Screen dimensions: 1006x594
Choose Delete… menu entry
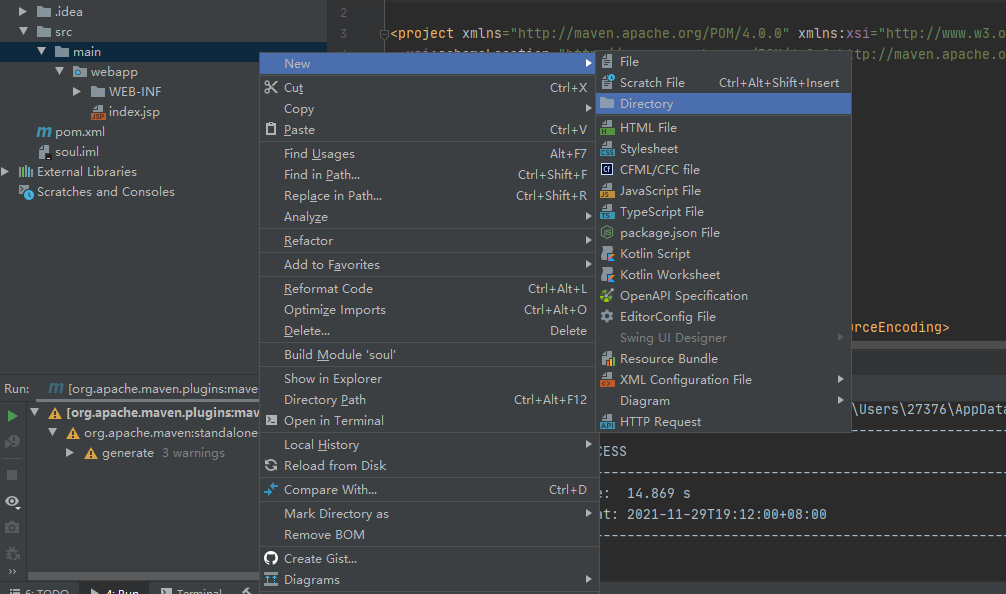[429, 330]
